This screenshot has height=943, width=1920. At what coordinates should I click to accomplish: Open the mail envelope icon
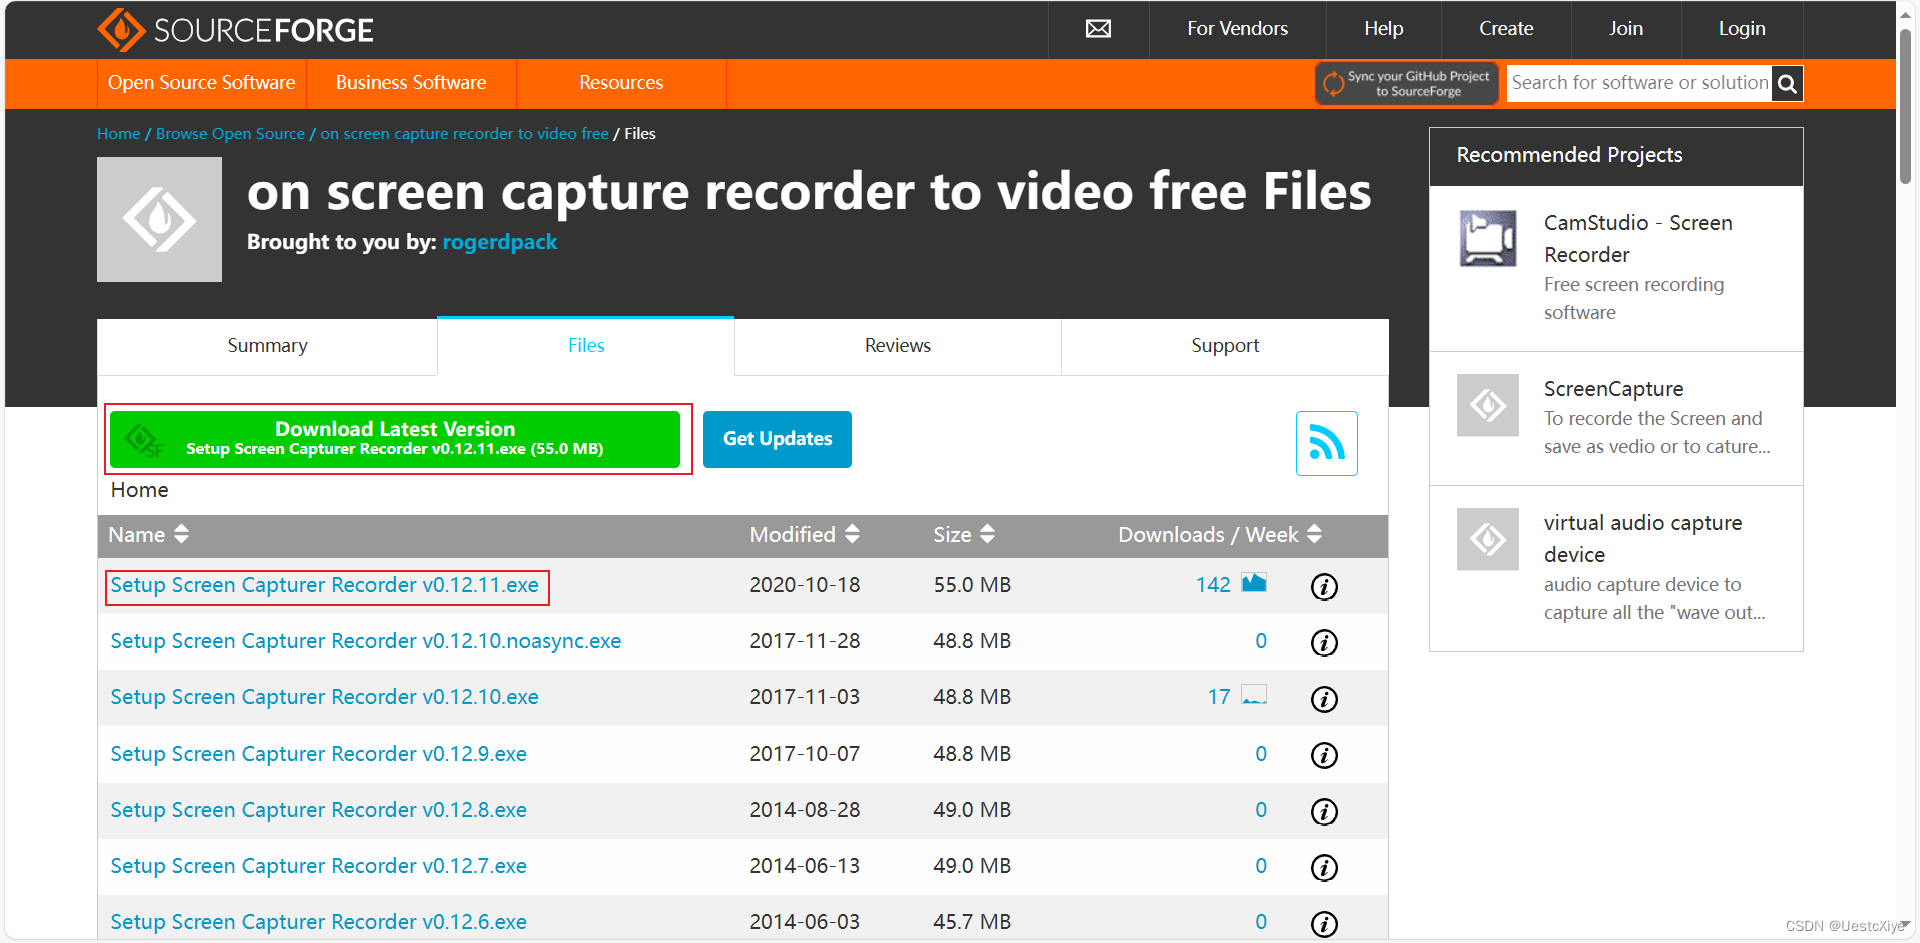[x=1098, y=29]
